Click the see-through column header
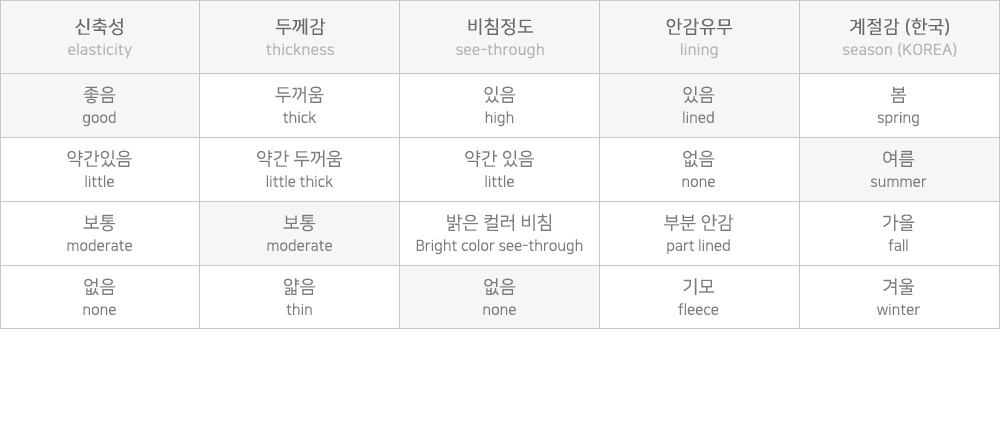Image resolution: width=1000 pixels, height=429 pixels. (x=499, y=37)
